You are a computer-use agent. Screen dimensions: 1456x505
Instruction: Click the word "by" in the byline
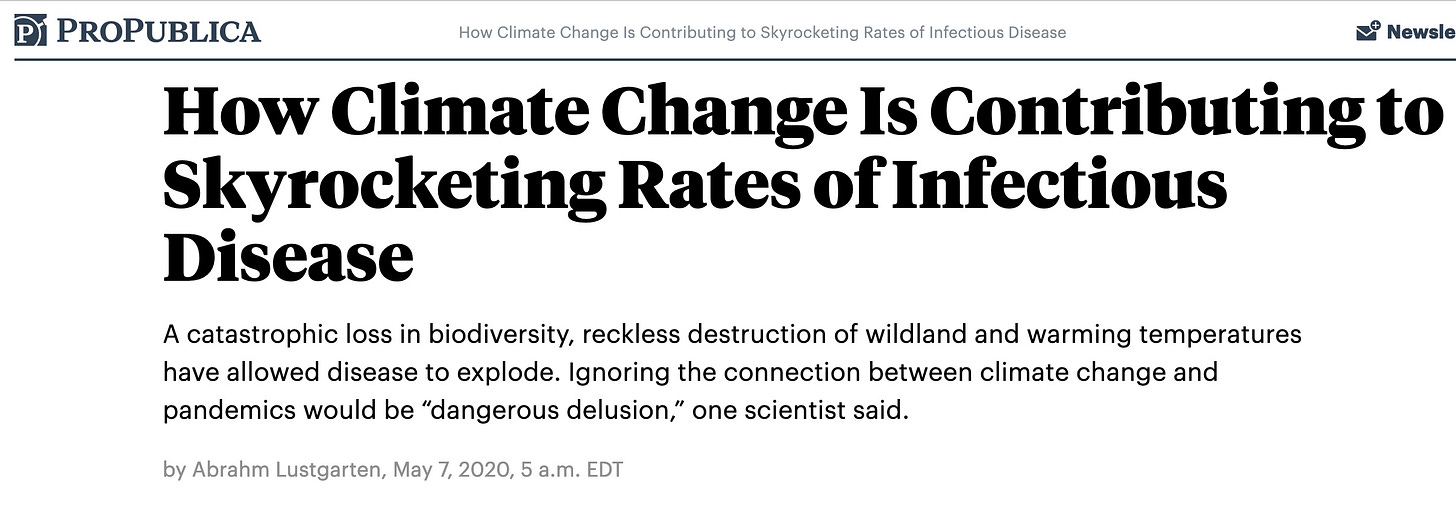174,470
